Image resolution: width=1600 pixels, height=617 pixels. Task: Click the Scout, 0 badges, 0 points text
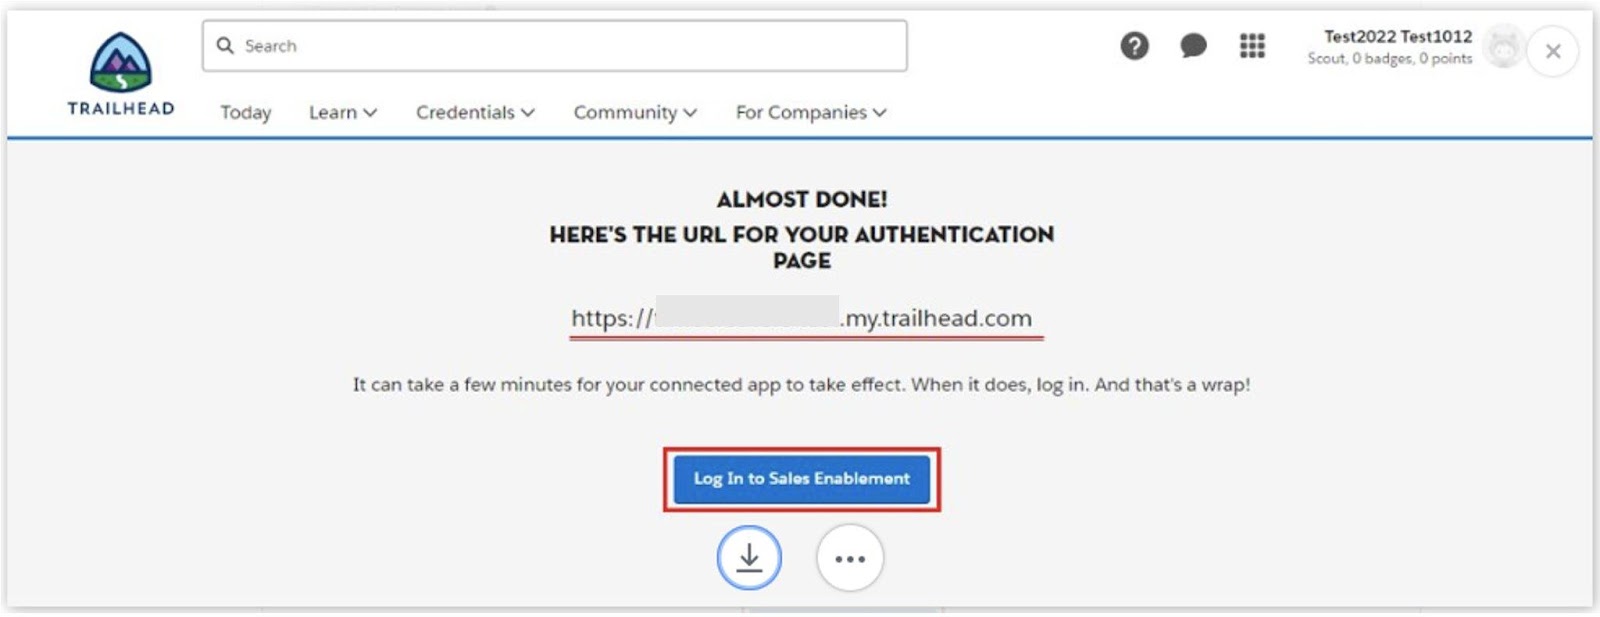click(x=1390, y=59)
